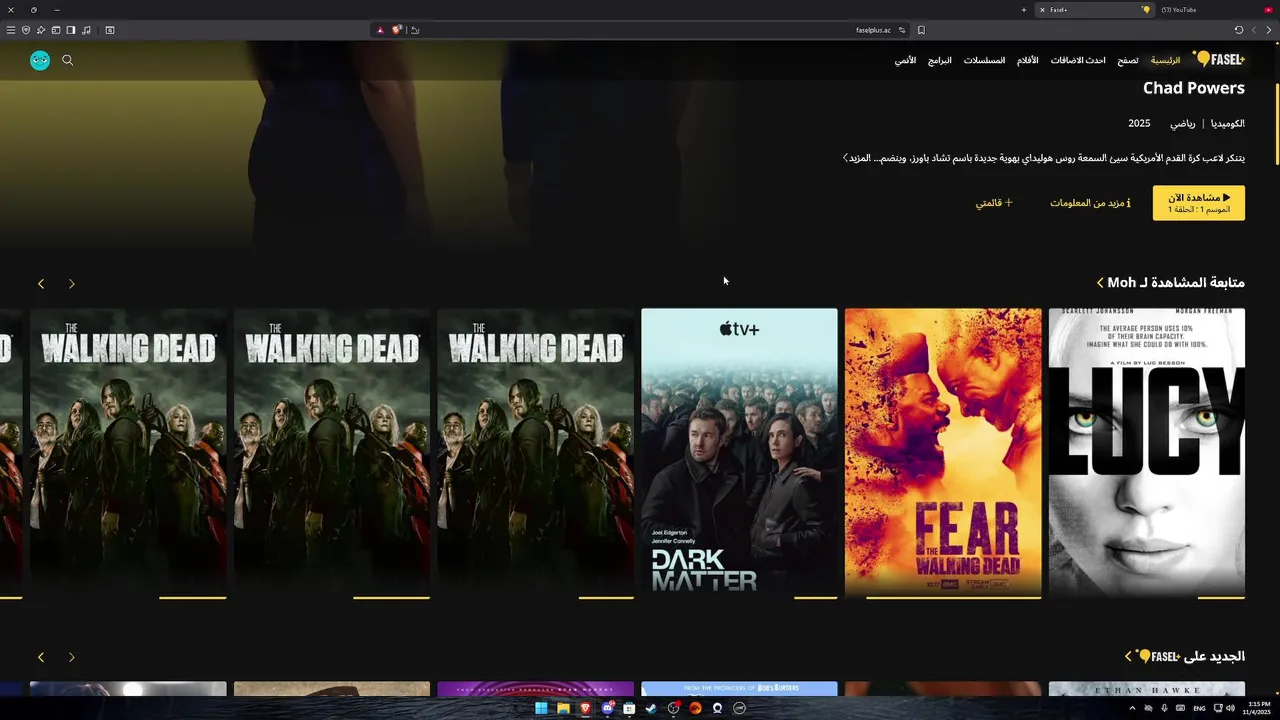Open احدث الاضافات menu item
The image size is (1280, 720).
point(1078,60)
